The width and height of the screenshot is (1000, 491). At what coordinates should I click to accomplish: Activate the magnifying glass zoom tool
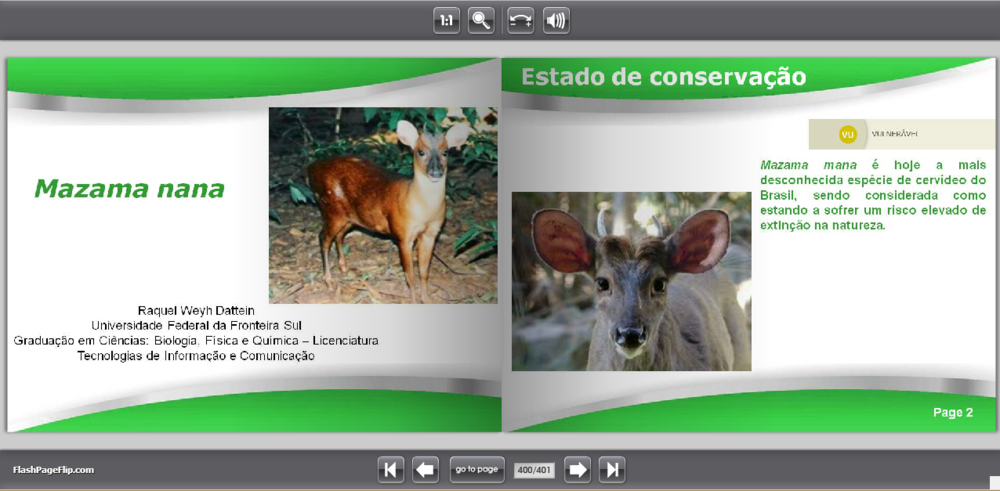(481, 20)
